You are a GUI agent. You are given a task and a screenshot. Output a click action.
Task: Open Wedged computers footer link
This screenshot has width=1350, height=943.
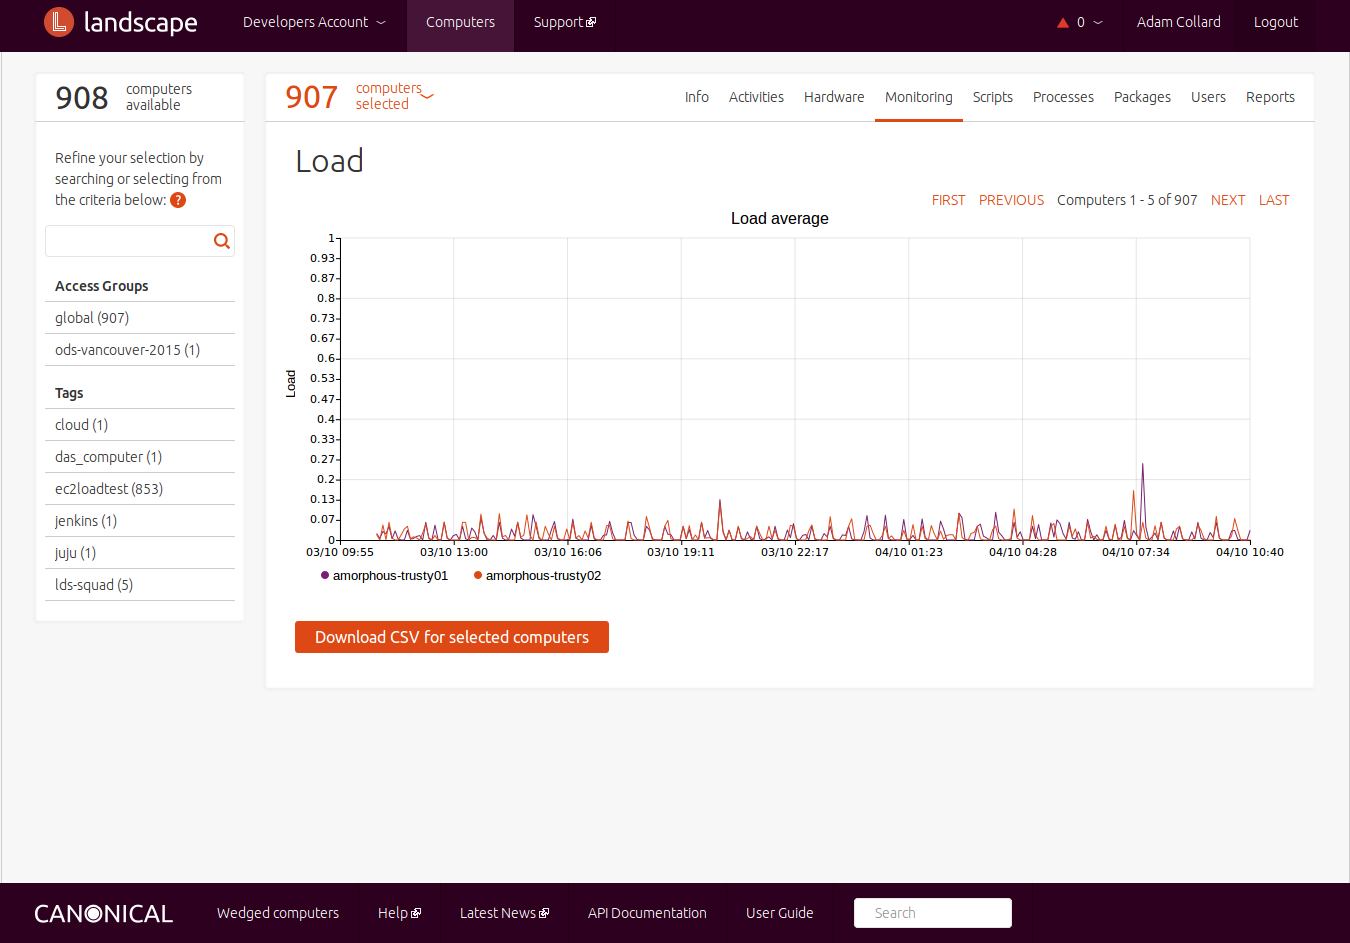pos(278,913)
